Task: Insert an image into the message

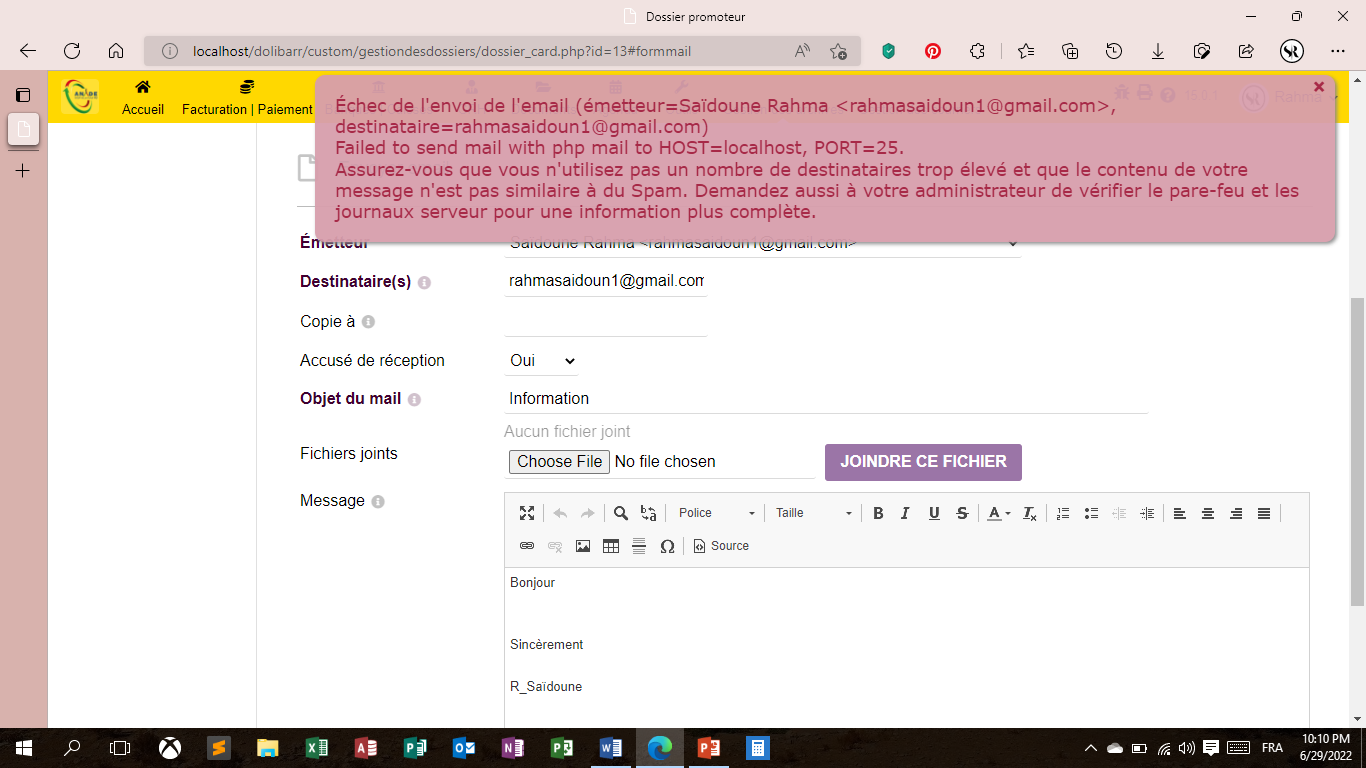Action: [583, 546]
